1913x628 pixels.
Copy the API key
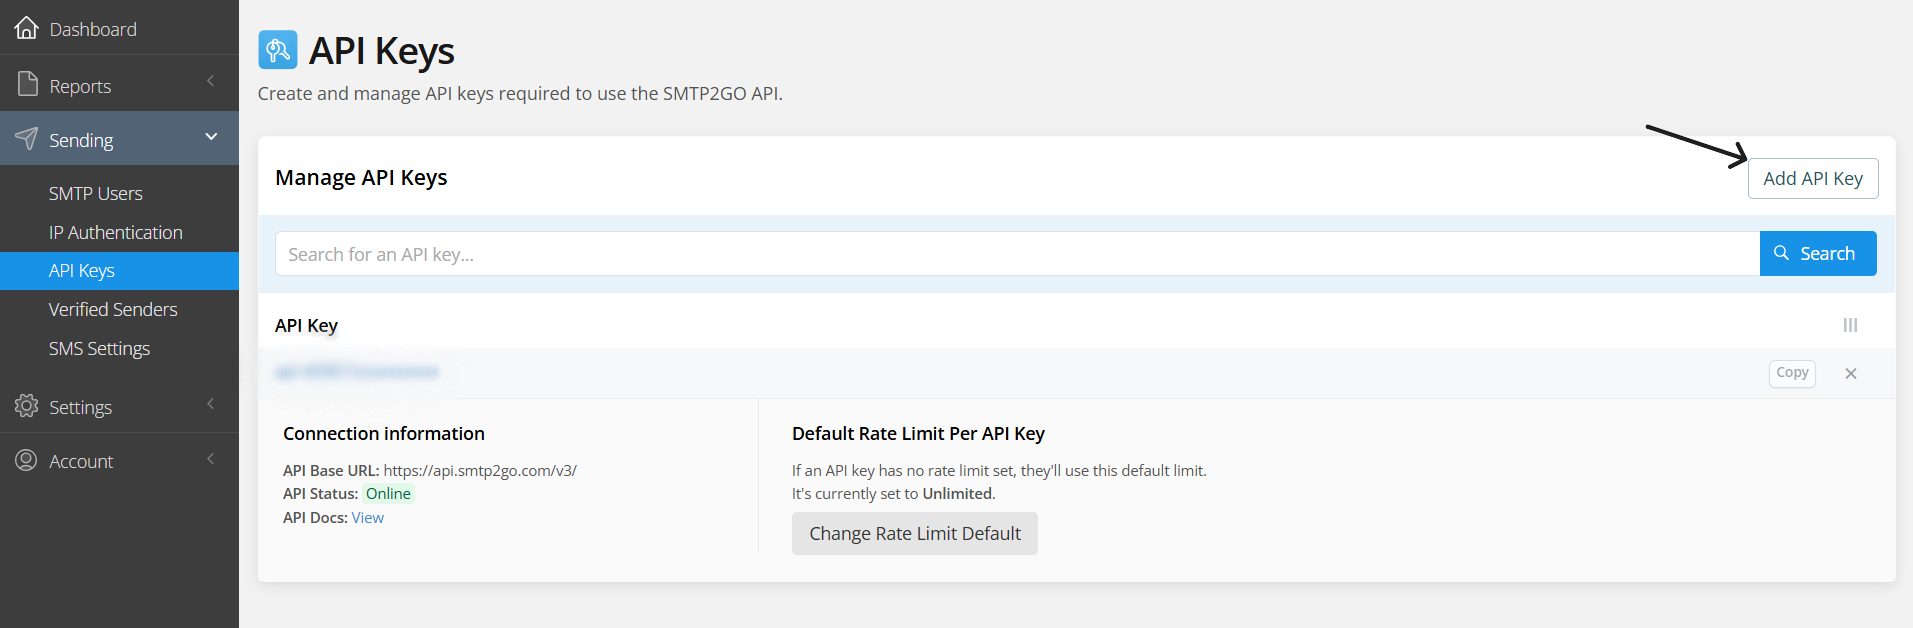coord(1792,373)
